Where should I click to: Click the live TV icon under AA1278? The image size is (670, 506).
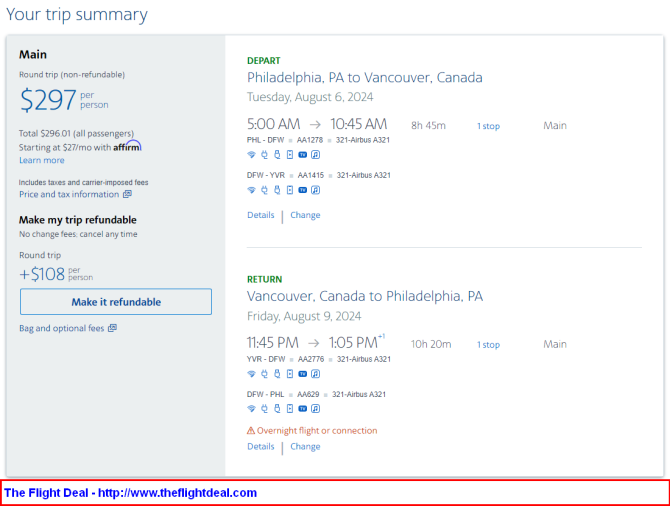(303, 155)
